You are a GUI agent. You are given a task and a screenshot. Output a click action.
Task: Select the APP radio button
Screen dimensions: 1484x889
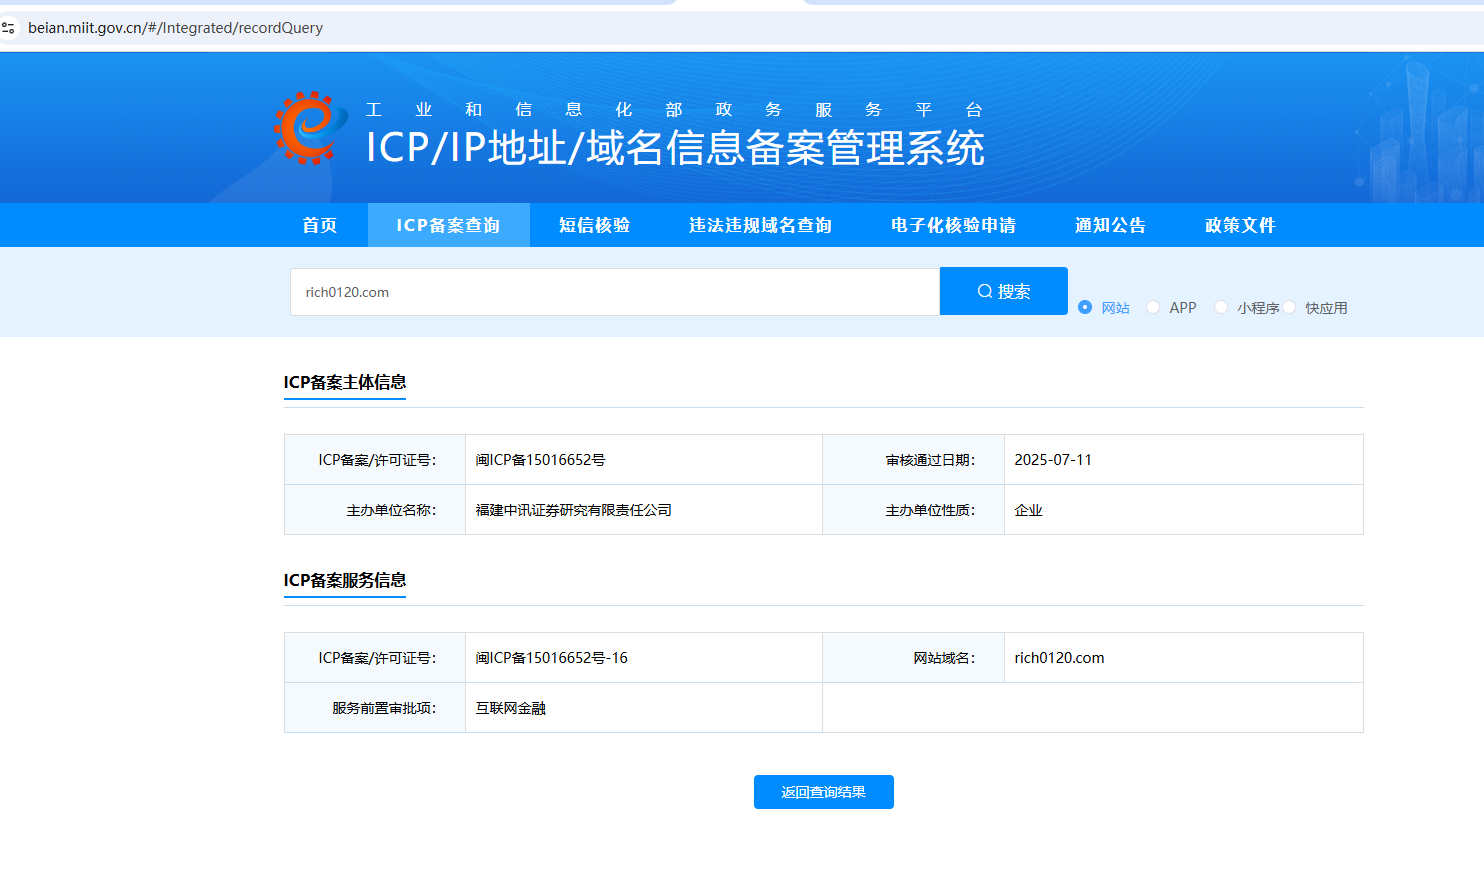point(1153,307)
